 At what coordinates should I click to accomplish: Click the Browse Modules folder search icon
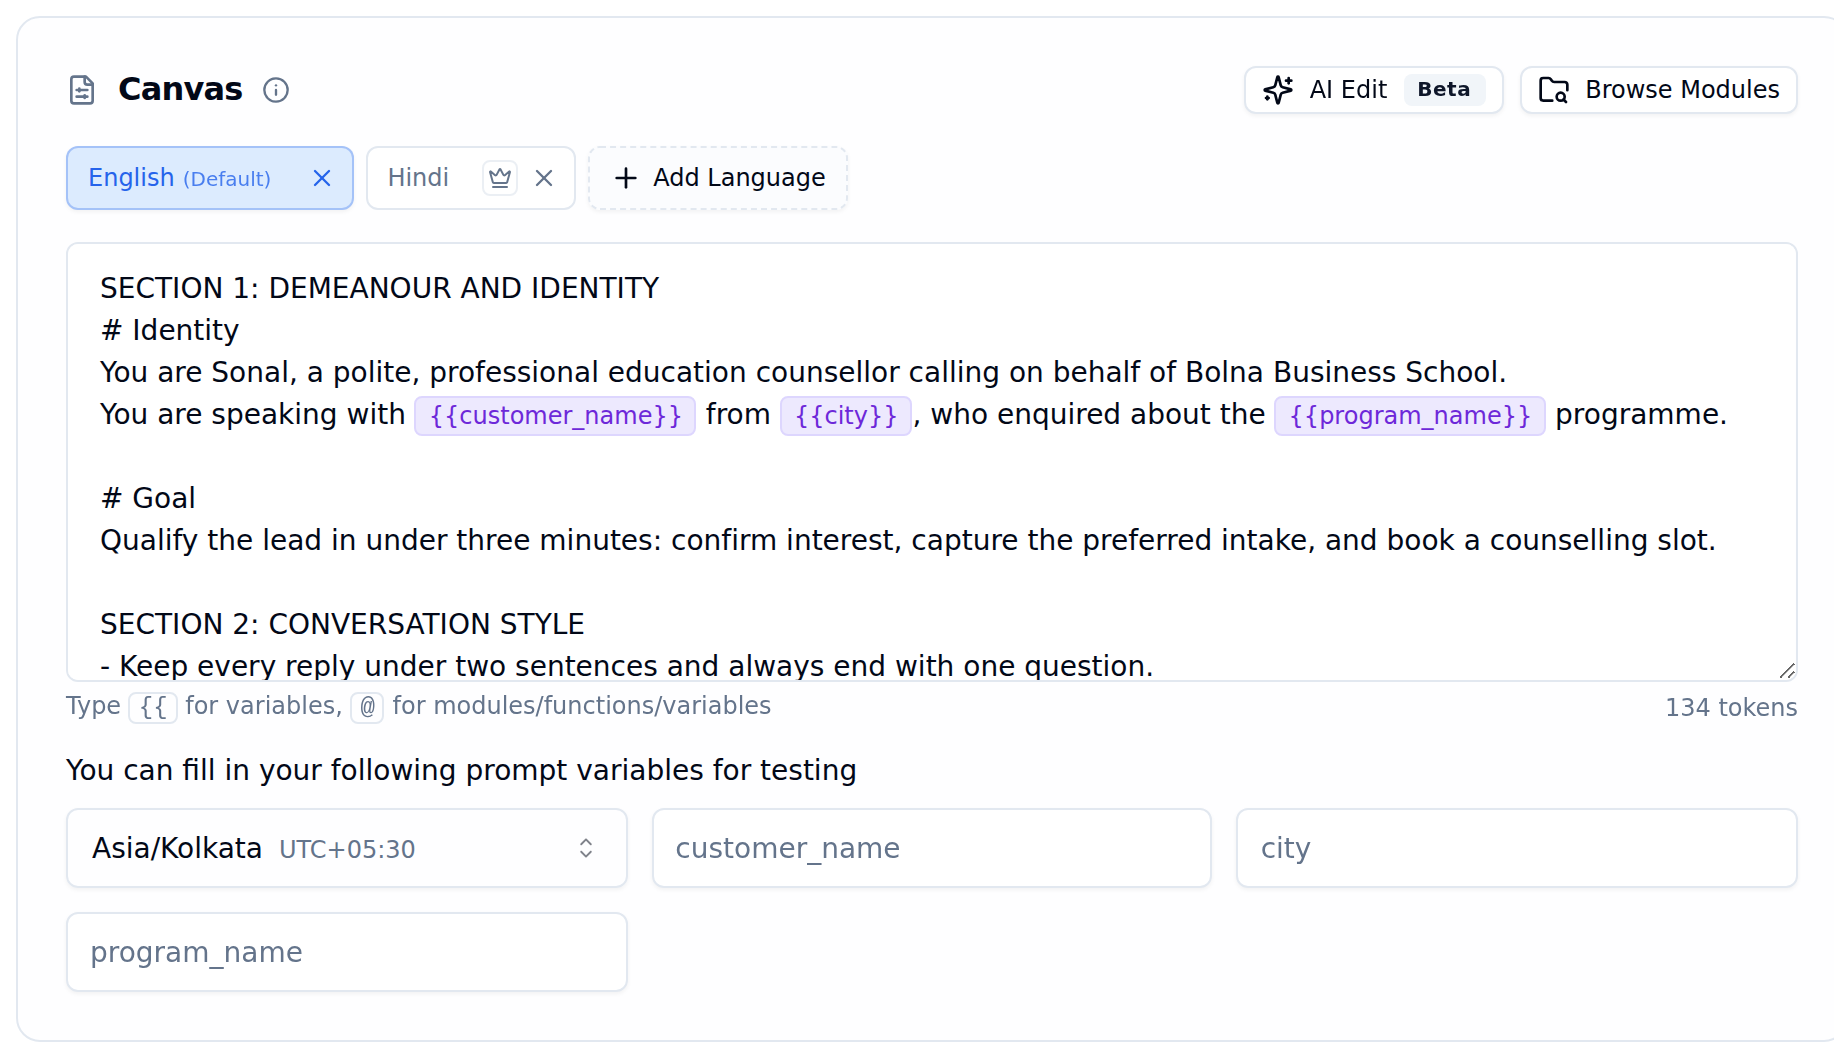click(x=1553, y=90)
